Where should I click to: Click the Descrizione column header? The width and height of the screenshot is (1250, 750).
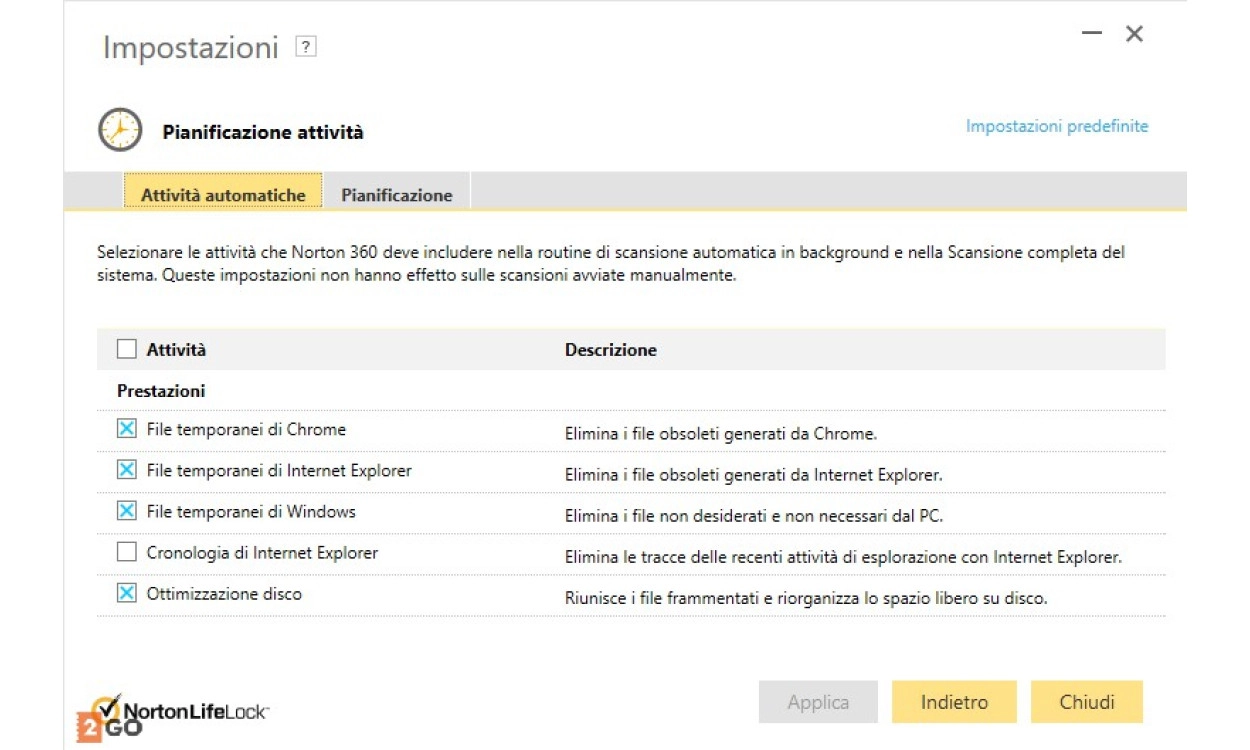[x=611, y=350]
